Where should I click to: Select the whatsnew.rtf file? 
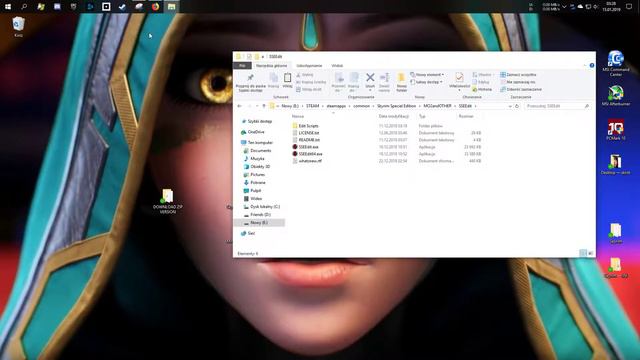pyautogui.click(x=307, y=161)
